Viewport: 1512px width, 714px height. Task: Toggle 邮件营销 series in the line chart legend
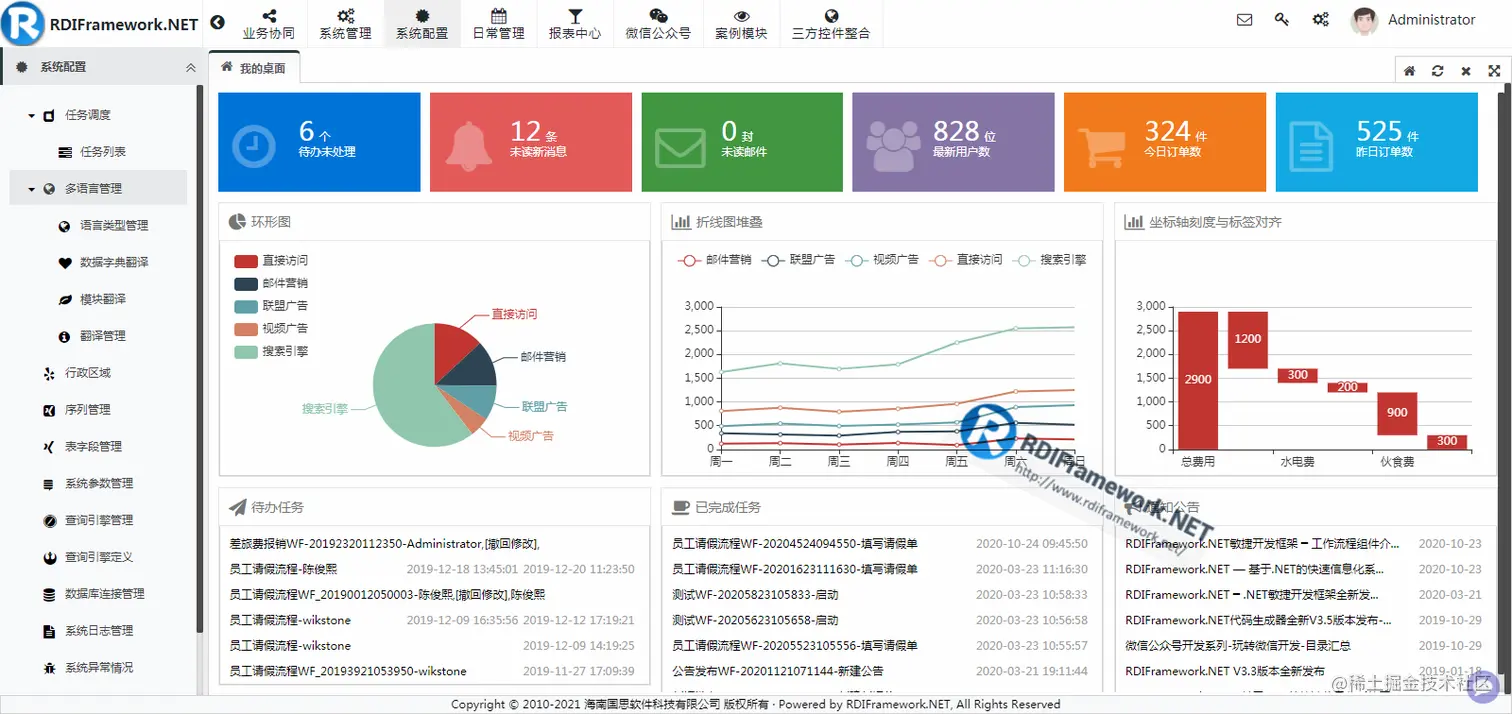tap(714, 259)
